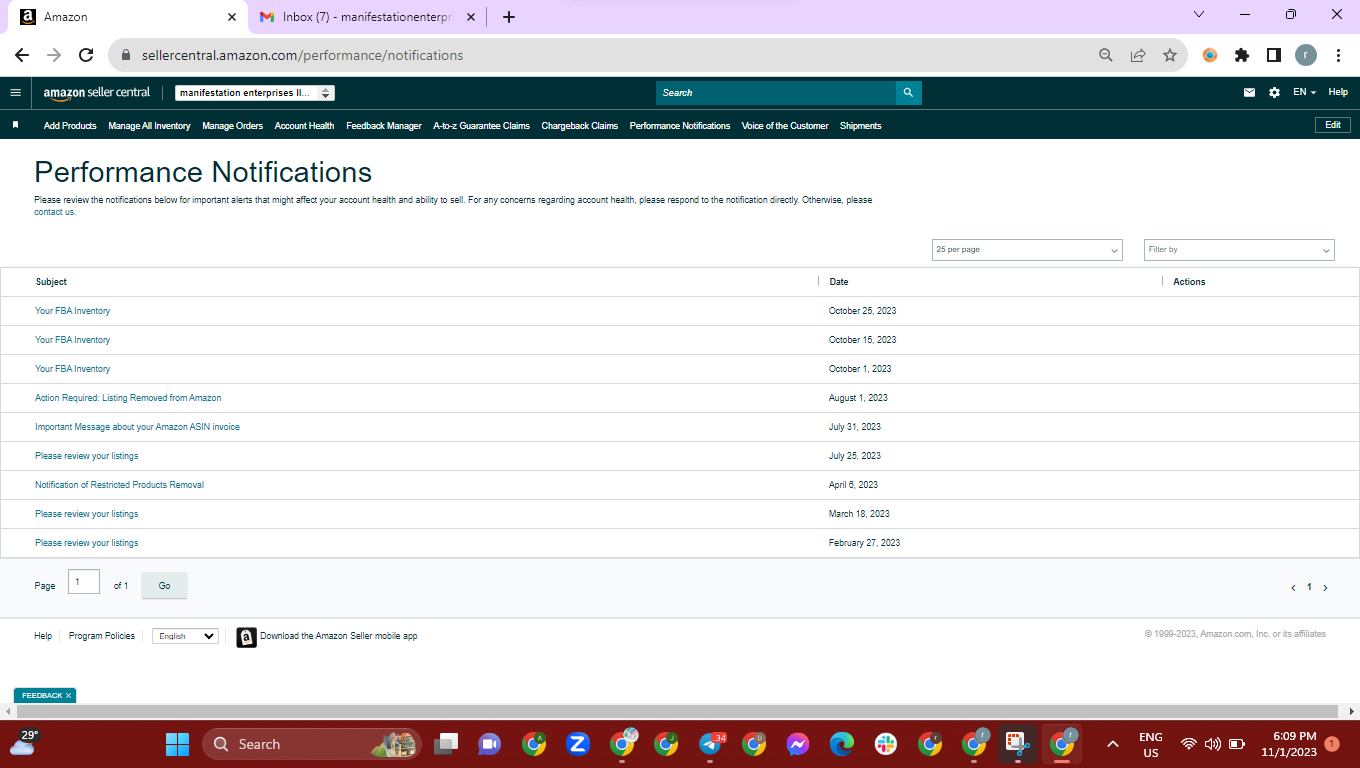Click the Amazon app logo in the footer
Viewport: 1360px width, 768px height.
[246, 637]
